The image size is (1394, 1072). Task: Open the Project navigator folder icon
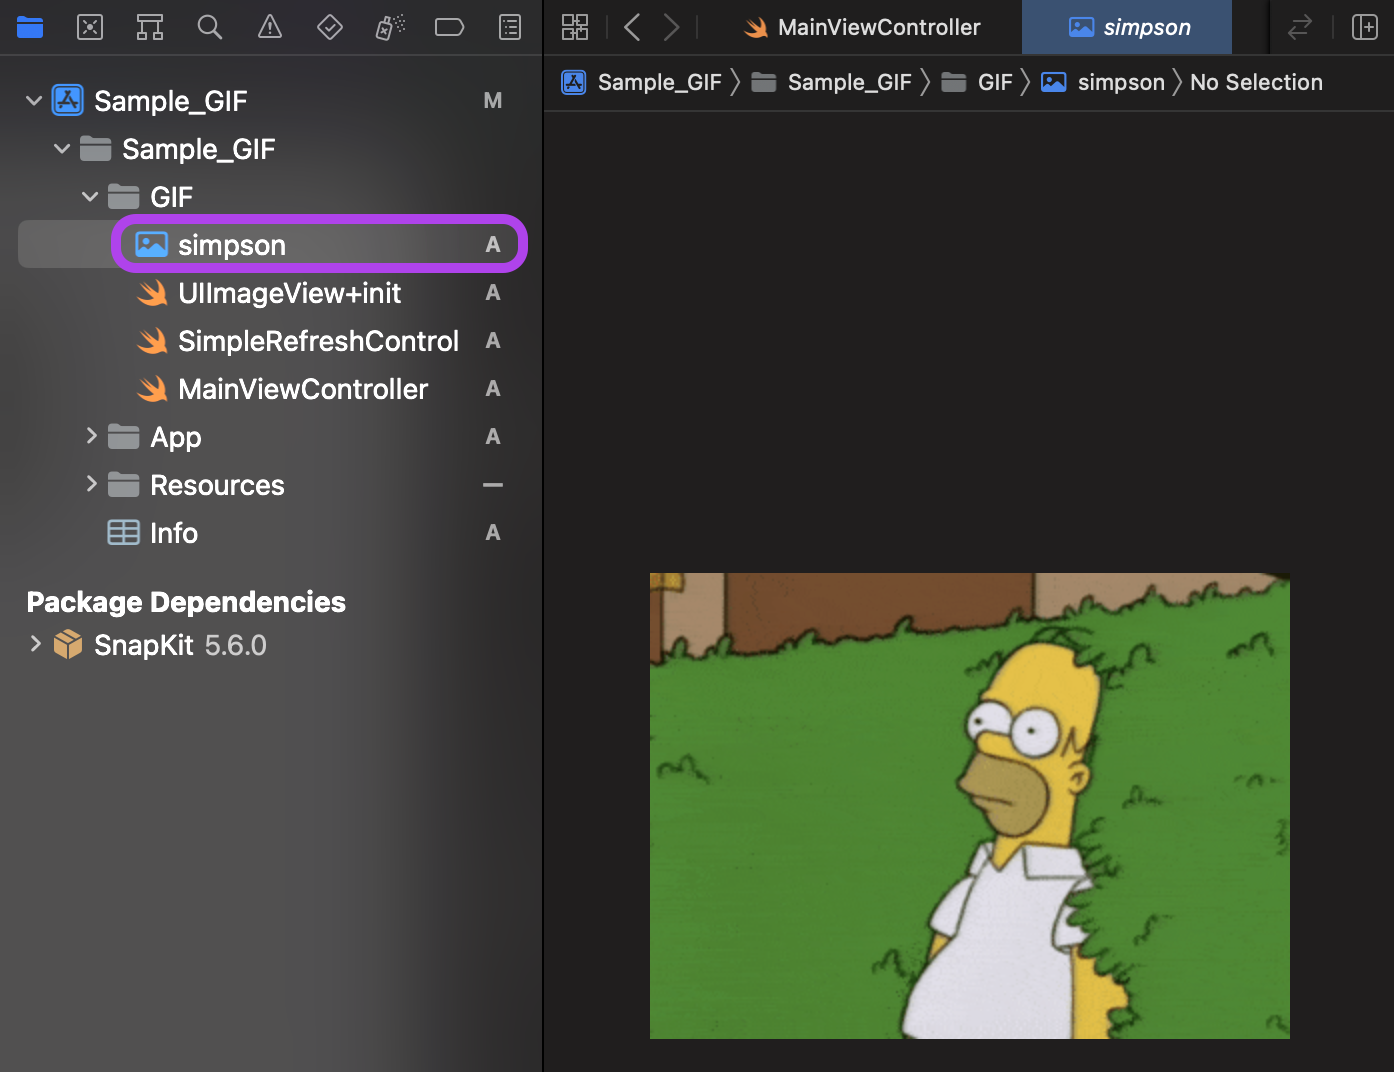30,27
